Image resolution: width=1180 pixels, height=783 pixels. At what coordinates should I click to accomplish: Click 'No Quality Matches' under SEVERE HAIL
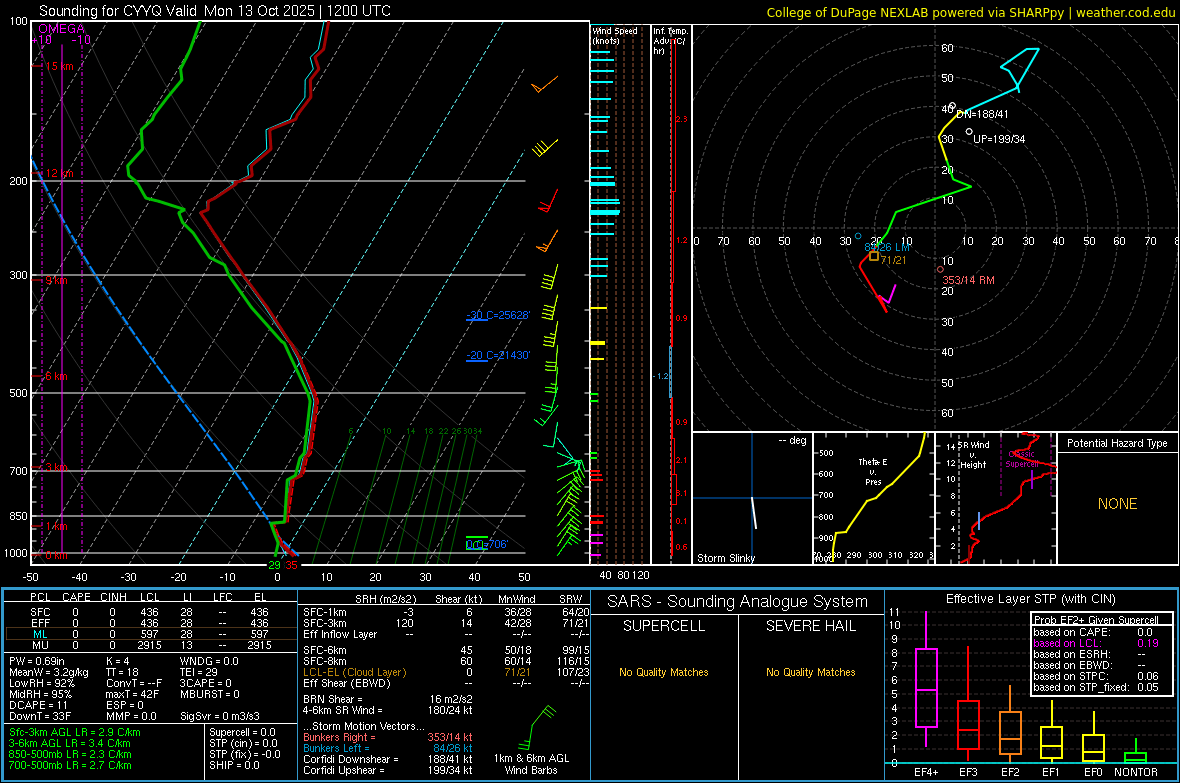tap(810, 672)
